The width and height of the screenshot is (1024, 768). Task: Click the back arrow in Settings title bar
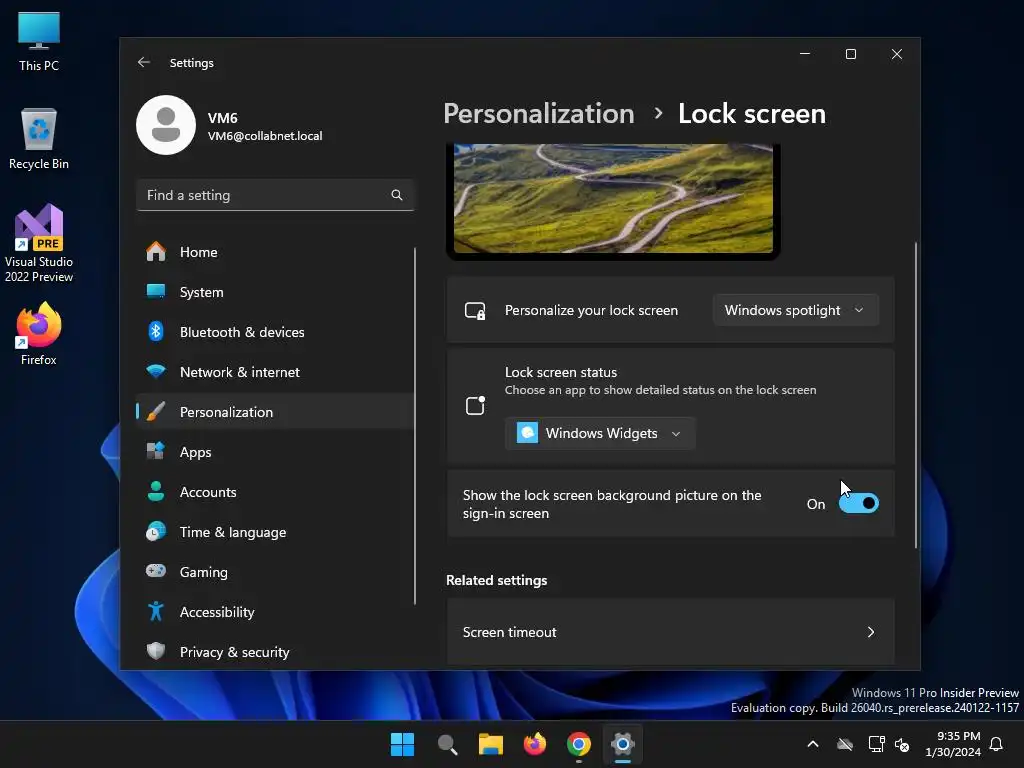[144, 62]
